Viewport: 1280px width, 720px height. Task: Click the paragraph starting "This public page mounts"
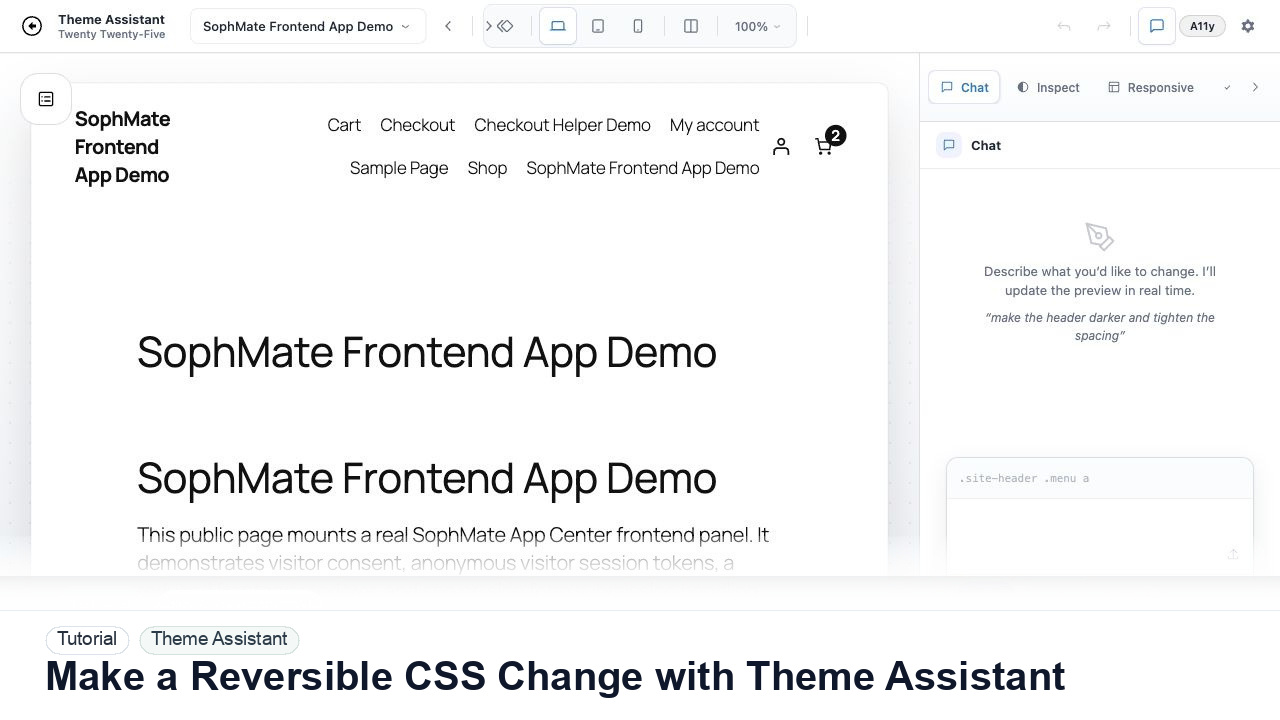click(x=453, y=548)
